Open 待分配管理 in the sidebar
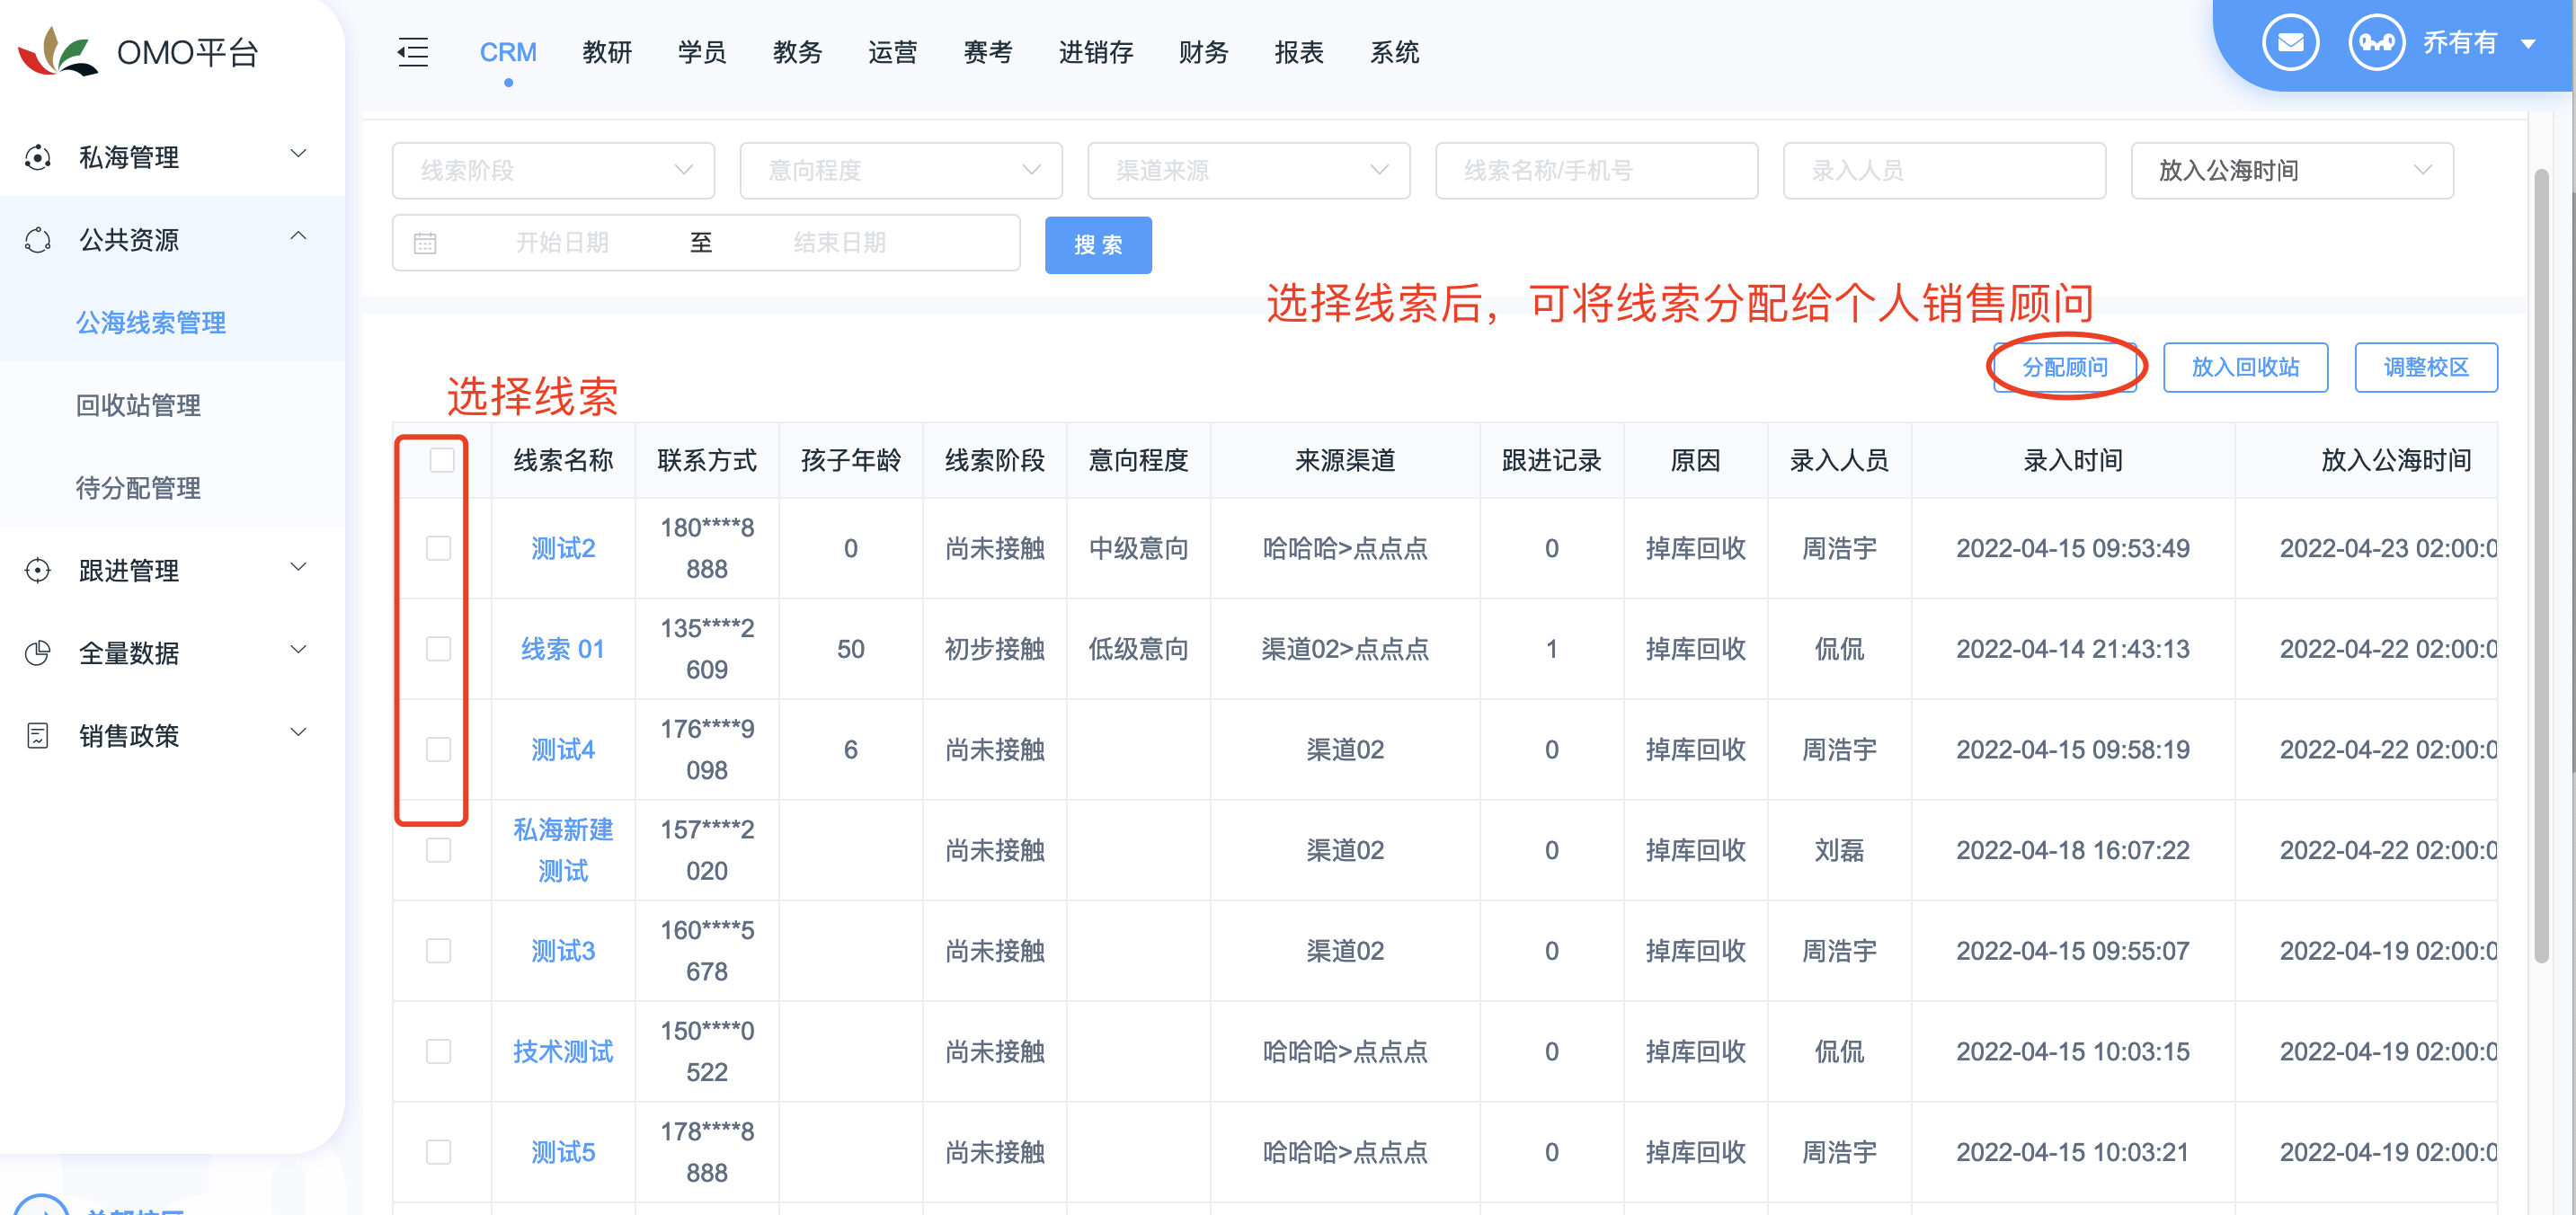The width and height of the screenshot is (2576, 1215). pyautogui.click(x=138, y=488)
